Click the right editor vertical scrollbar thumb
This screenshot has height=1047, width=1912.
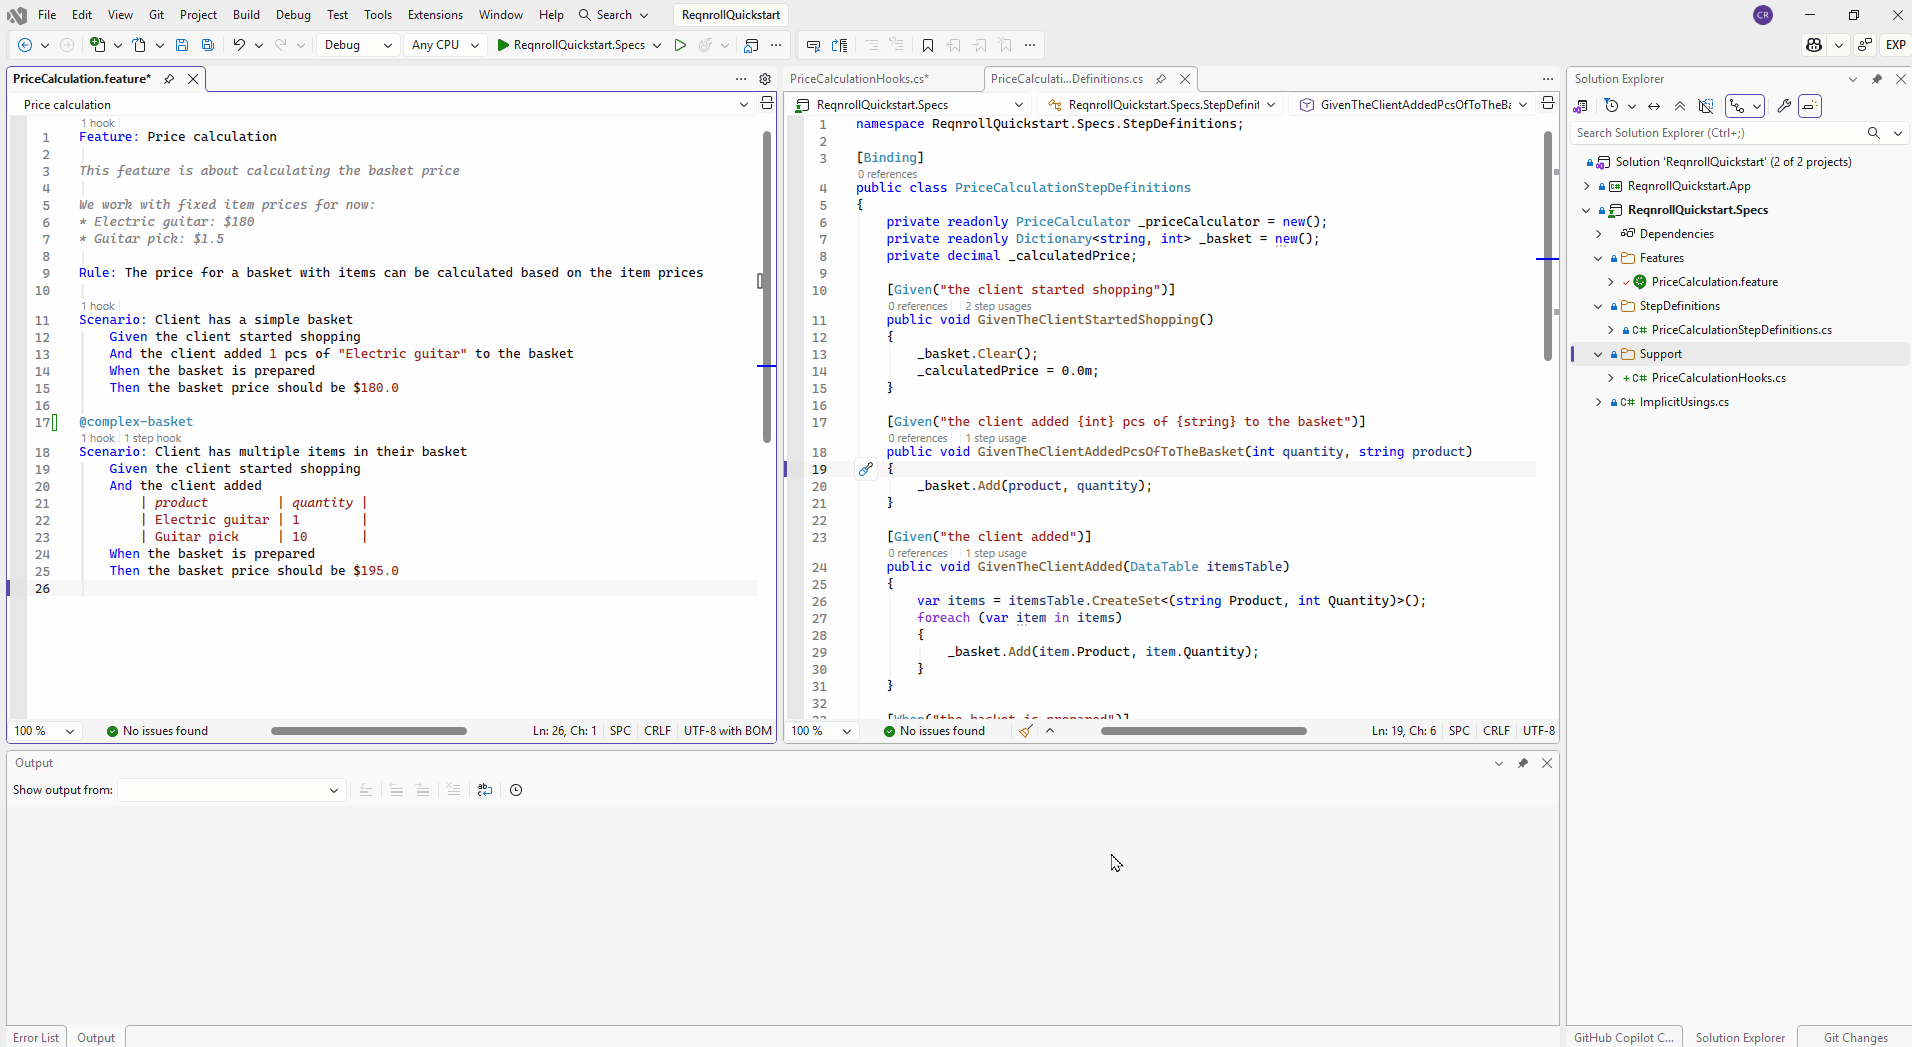(x=1547, y=245)
